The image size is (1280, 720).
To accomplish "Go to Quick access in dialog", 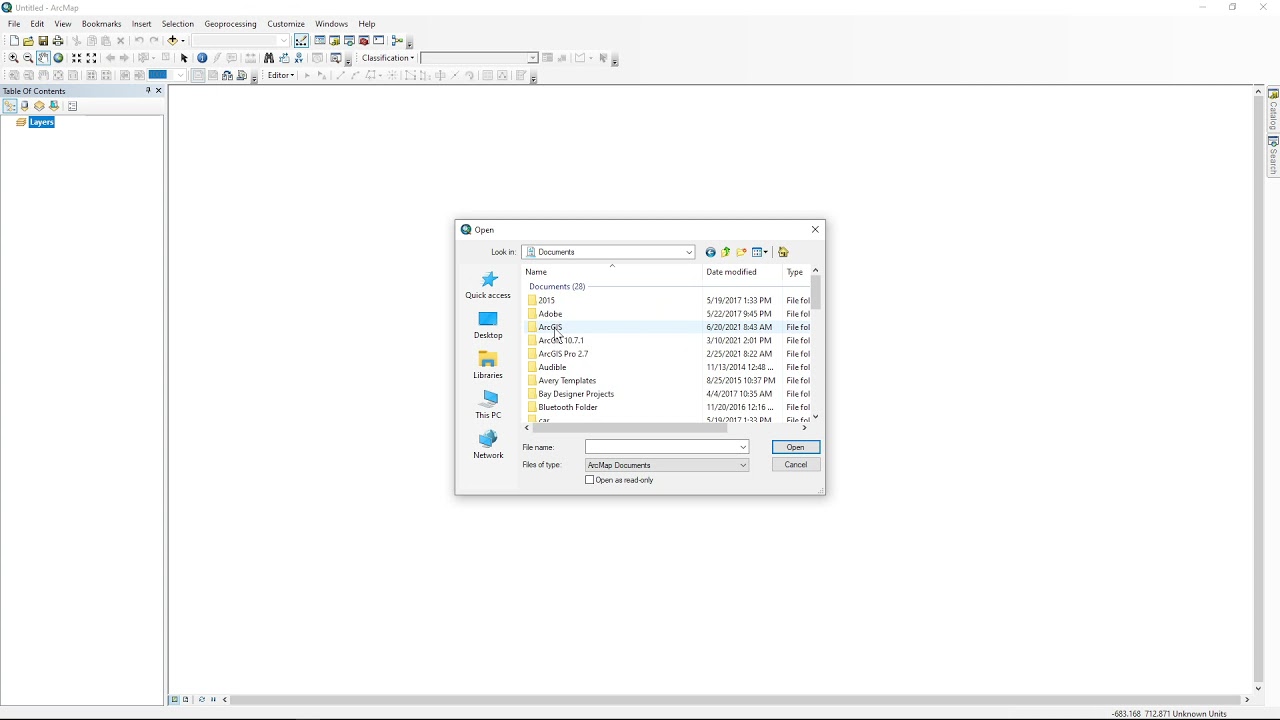I will [488, 285].
